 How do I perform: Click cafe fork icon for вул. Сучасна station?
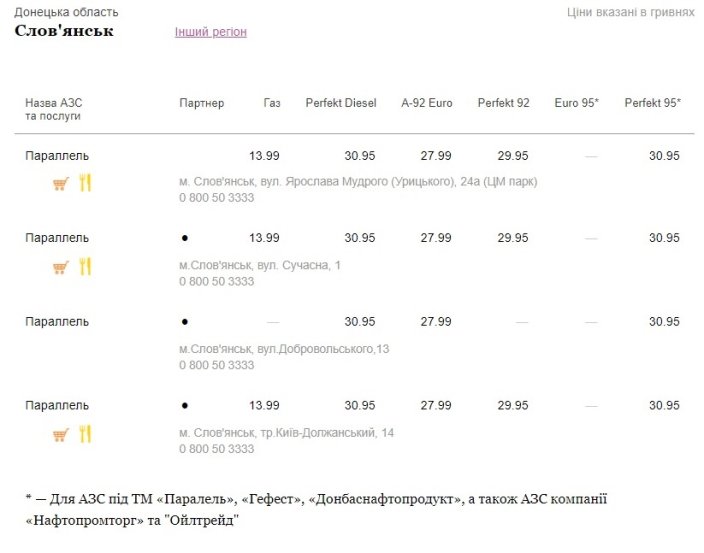(x=85, y=266)
